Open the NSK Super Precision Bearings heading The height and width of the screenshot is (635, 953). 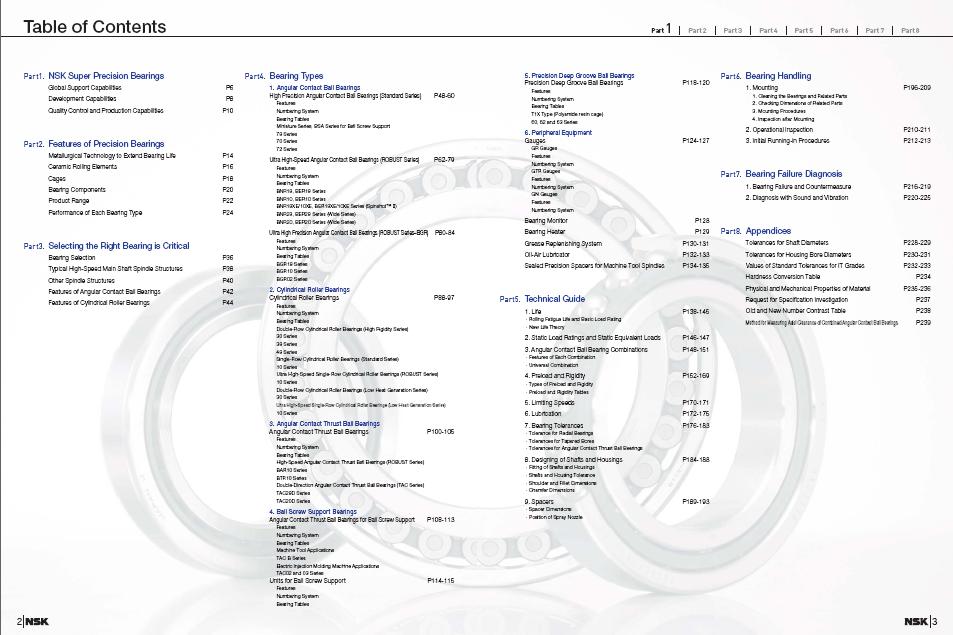pyautogui.click(x=106, y=76)
